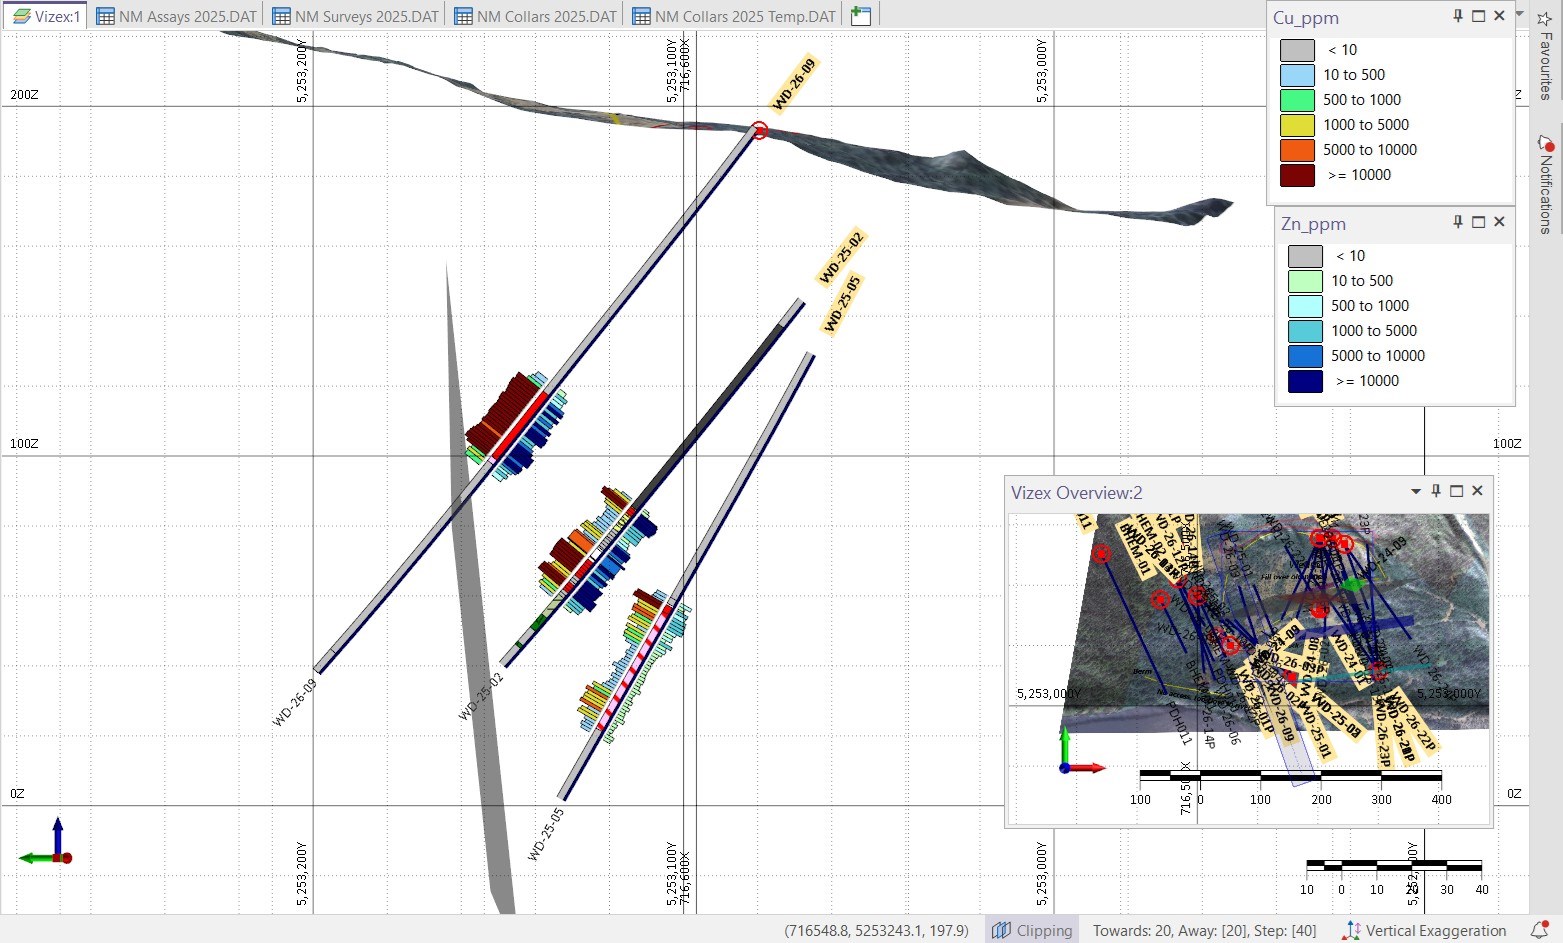The image size is (1563, 943).
Task: Select the Zn_ppm '10 to 500' pale green swatch
Action: coord(1305,281)
